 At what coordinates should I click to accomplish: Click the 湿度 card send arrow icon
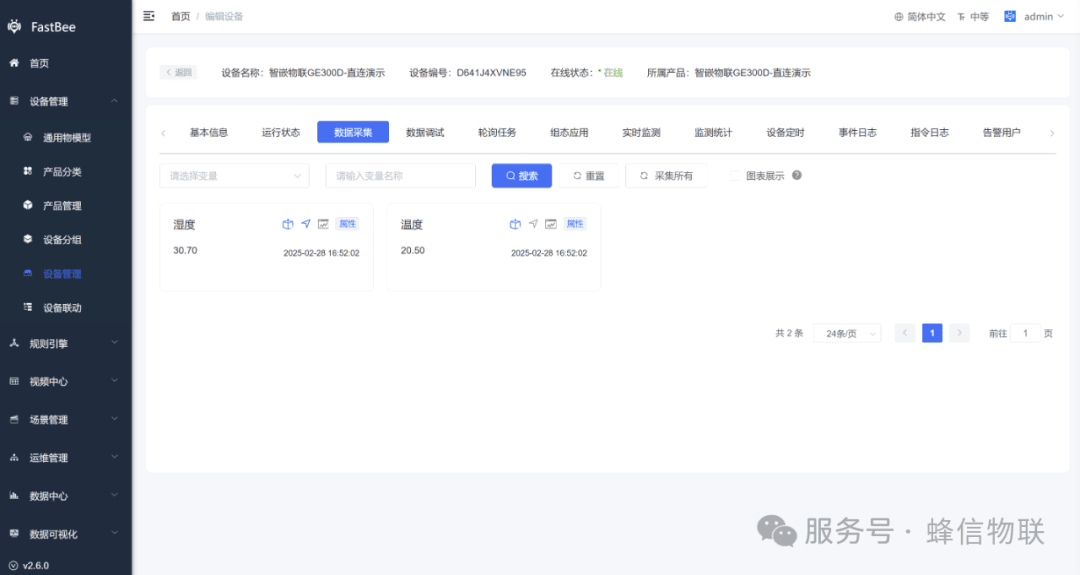306,224
